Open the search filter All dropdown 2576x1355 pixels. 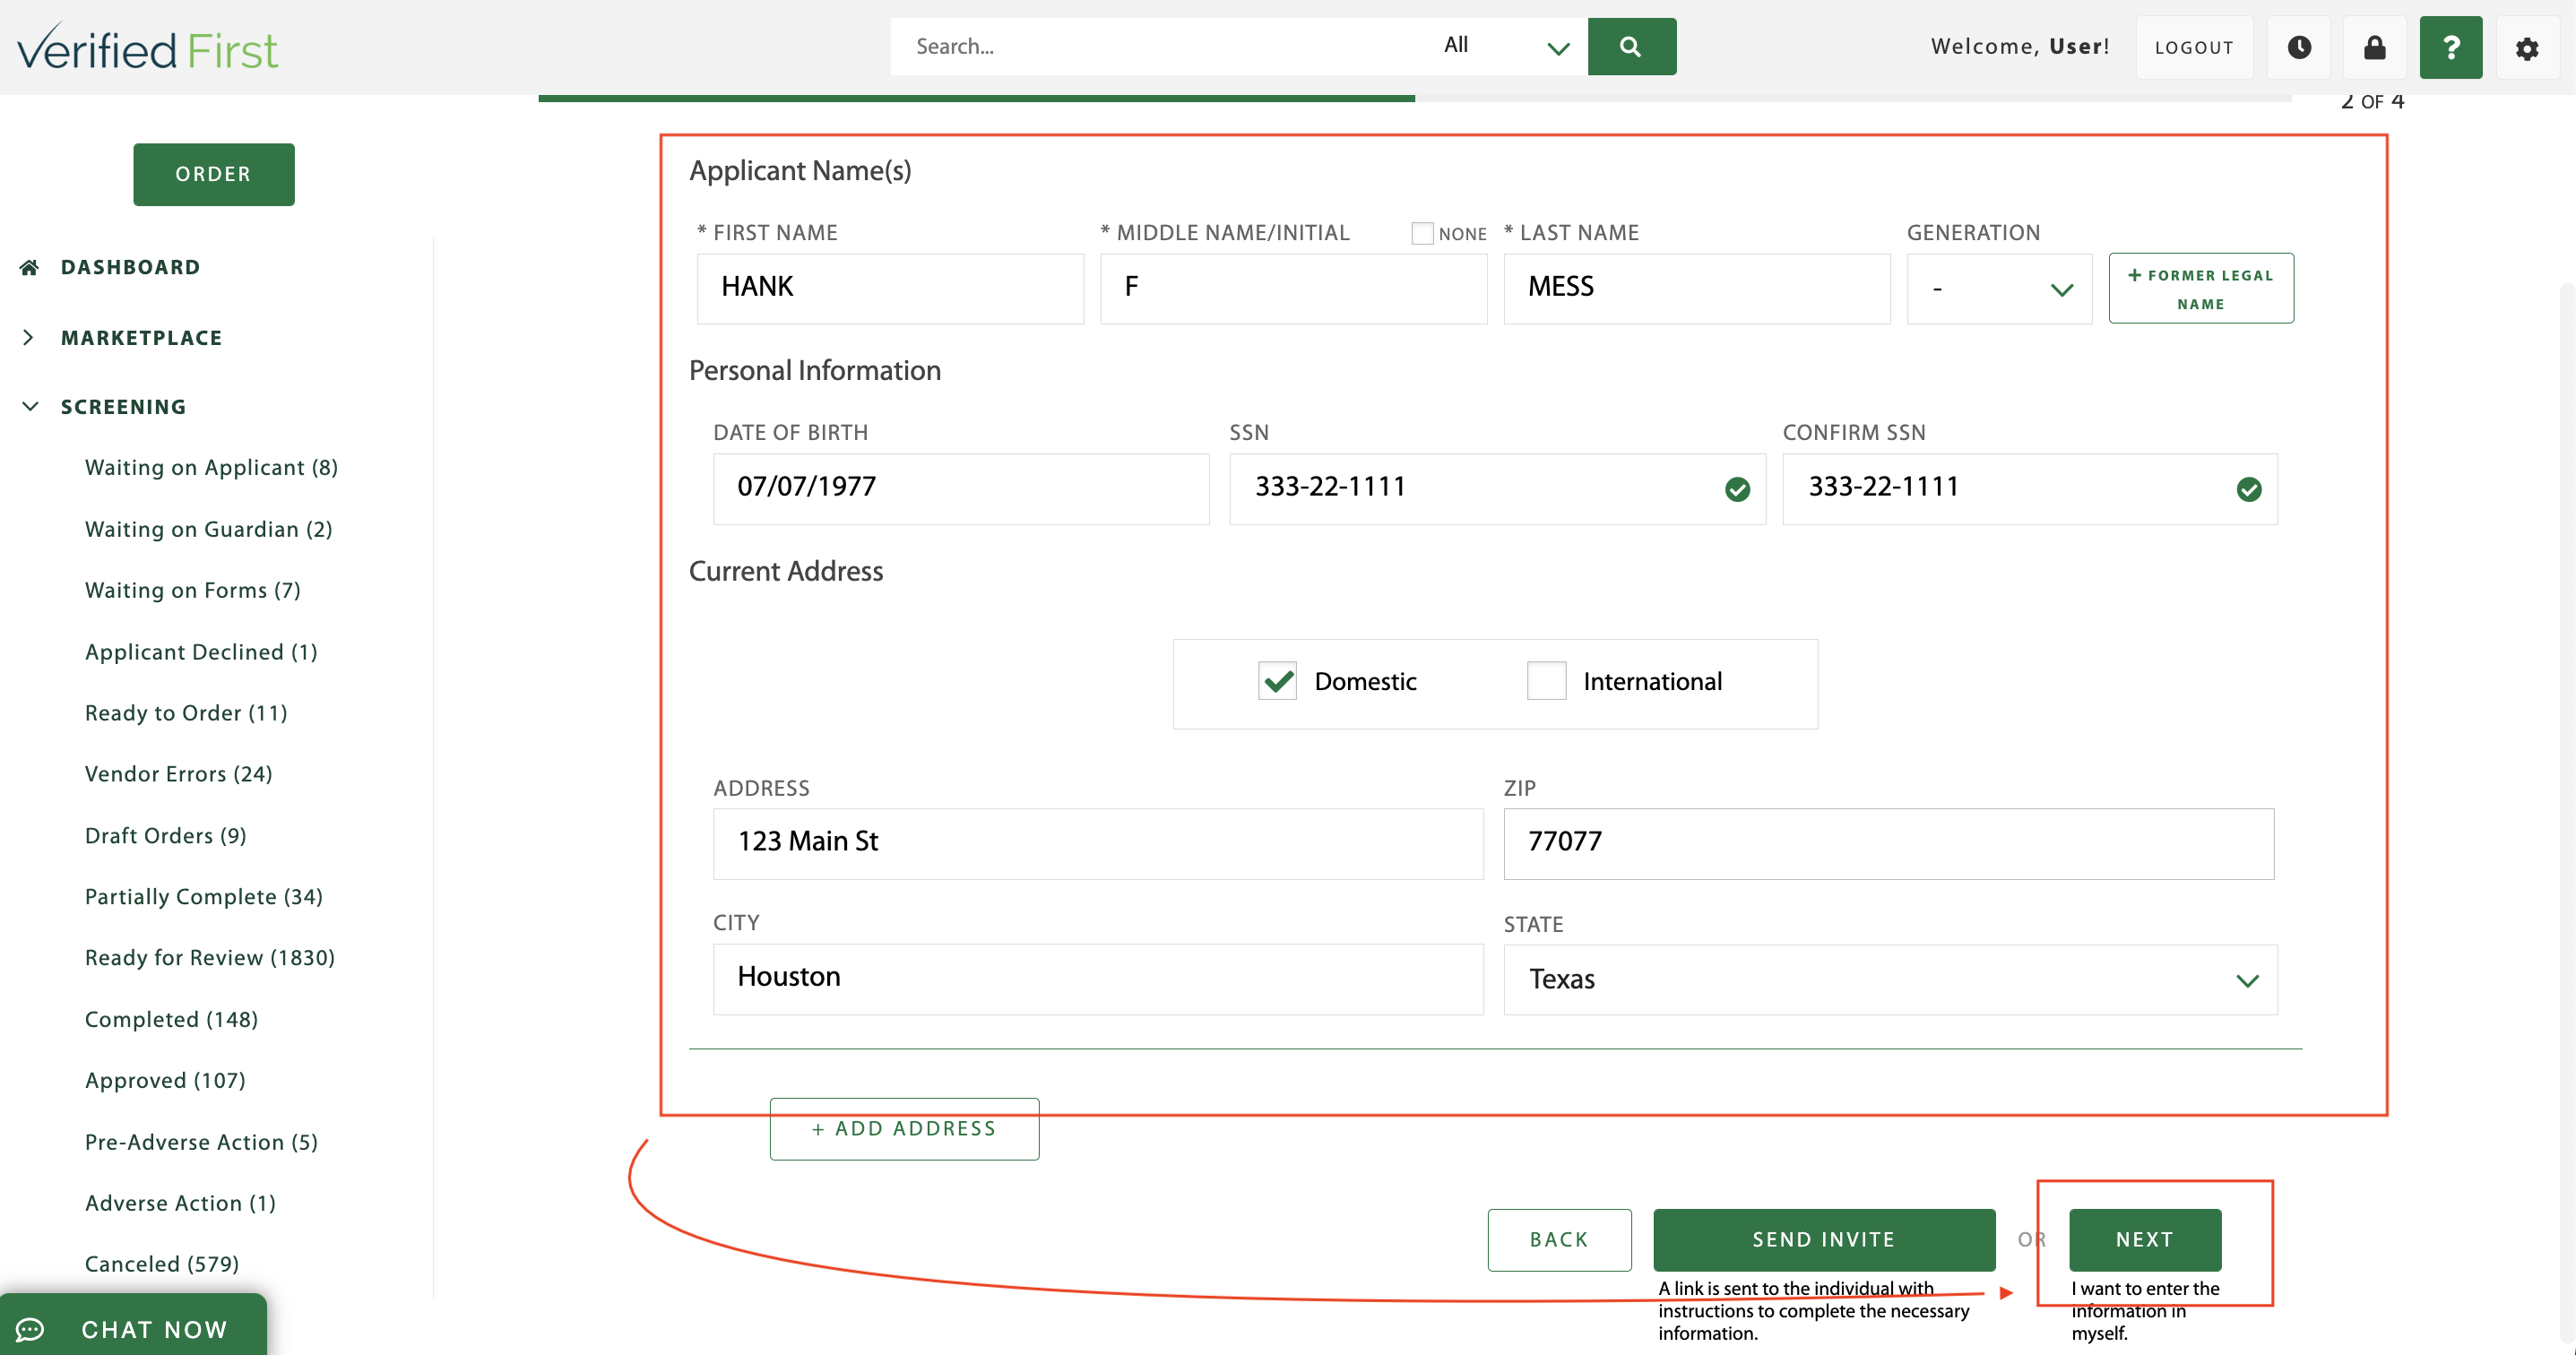1505,47
